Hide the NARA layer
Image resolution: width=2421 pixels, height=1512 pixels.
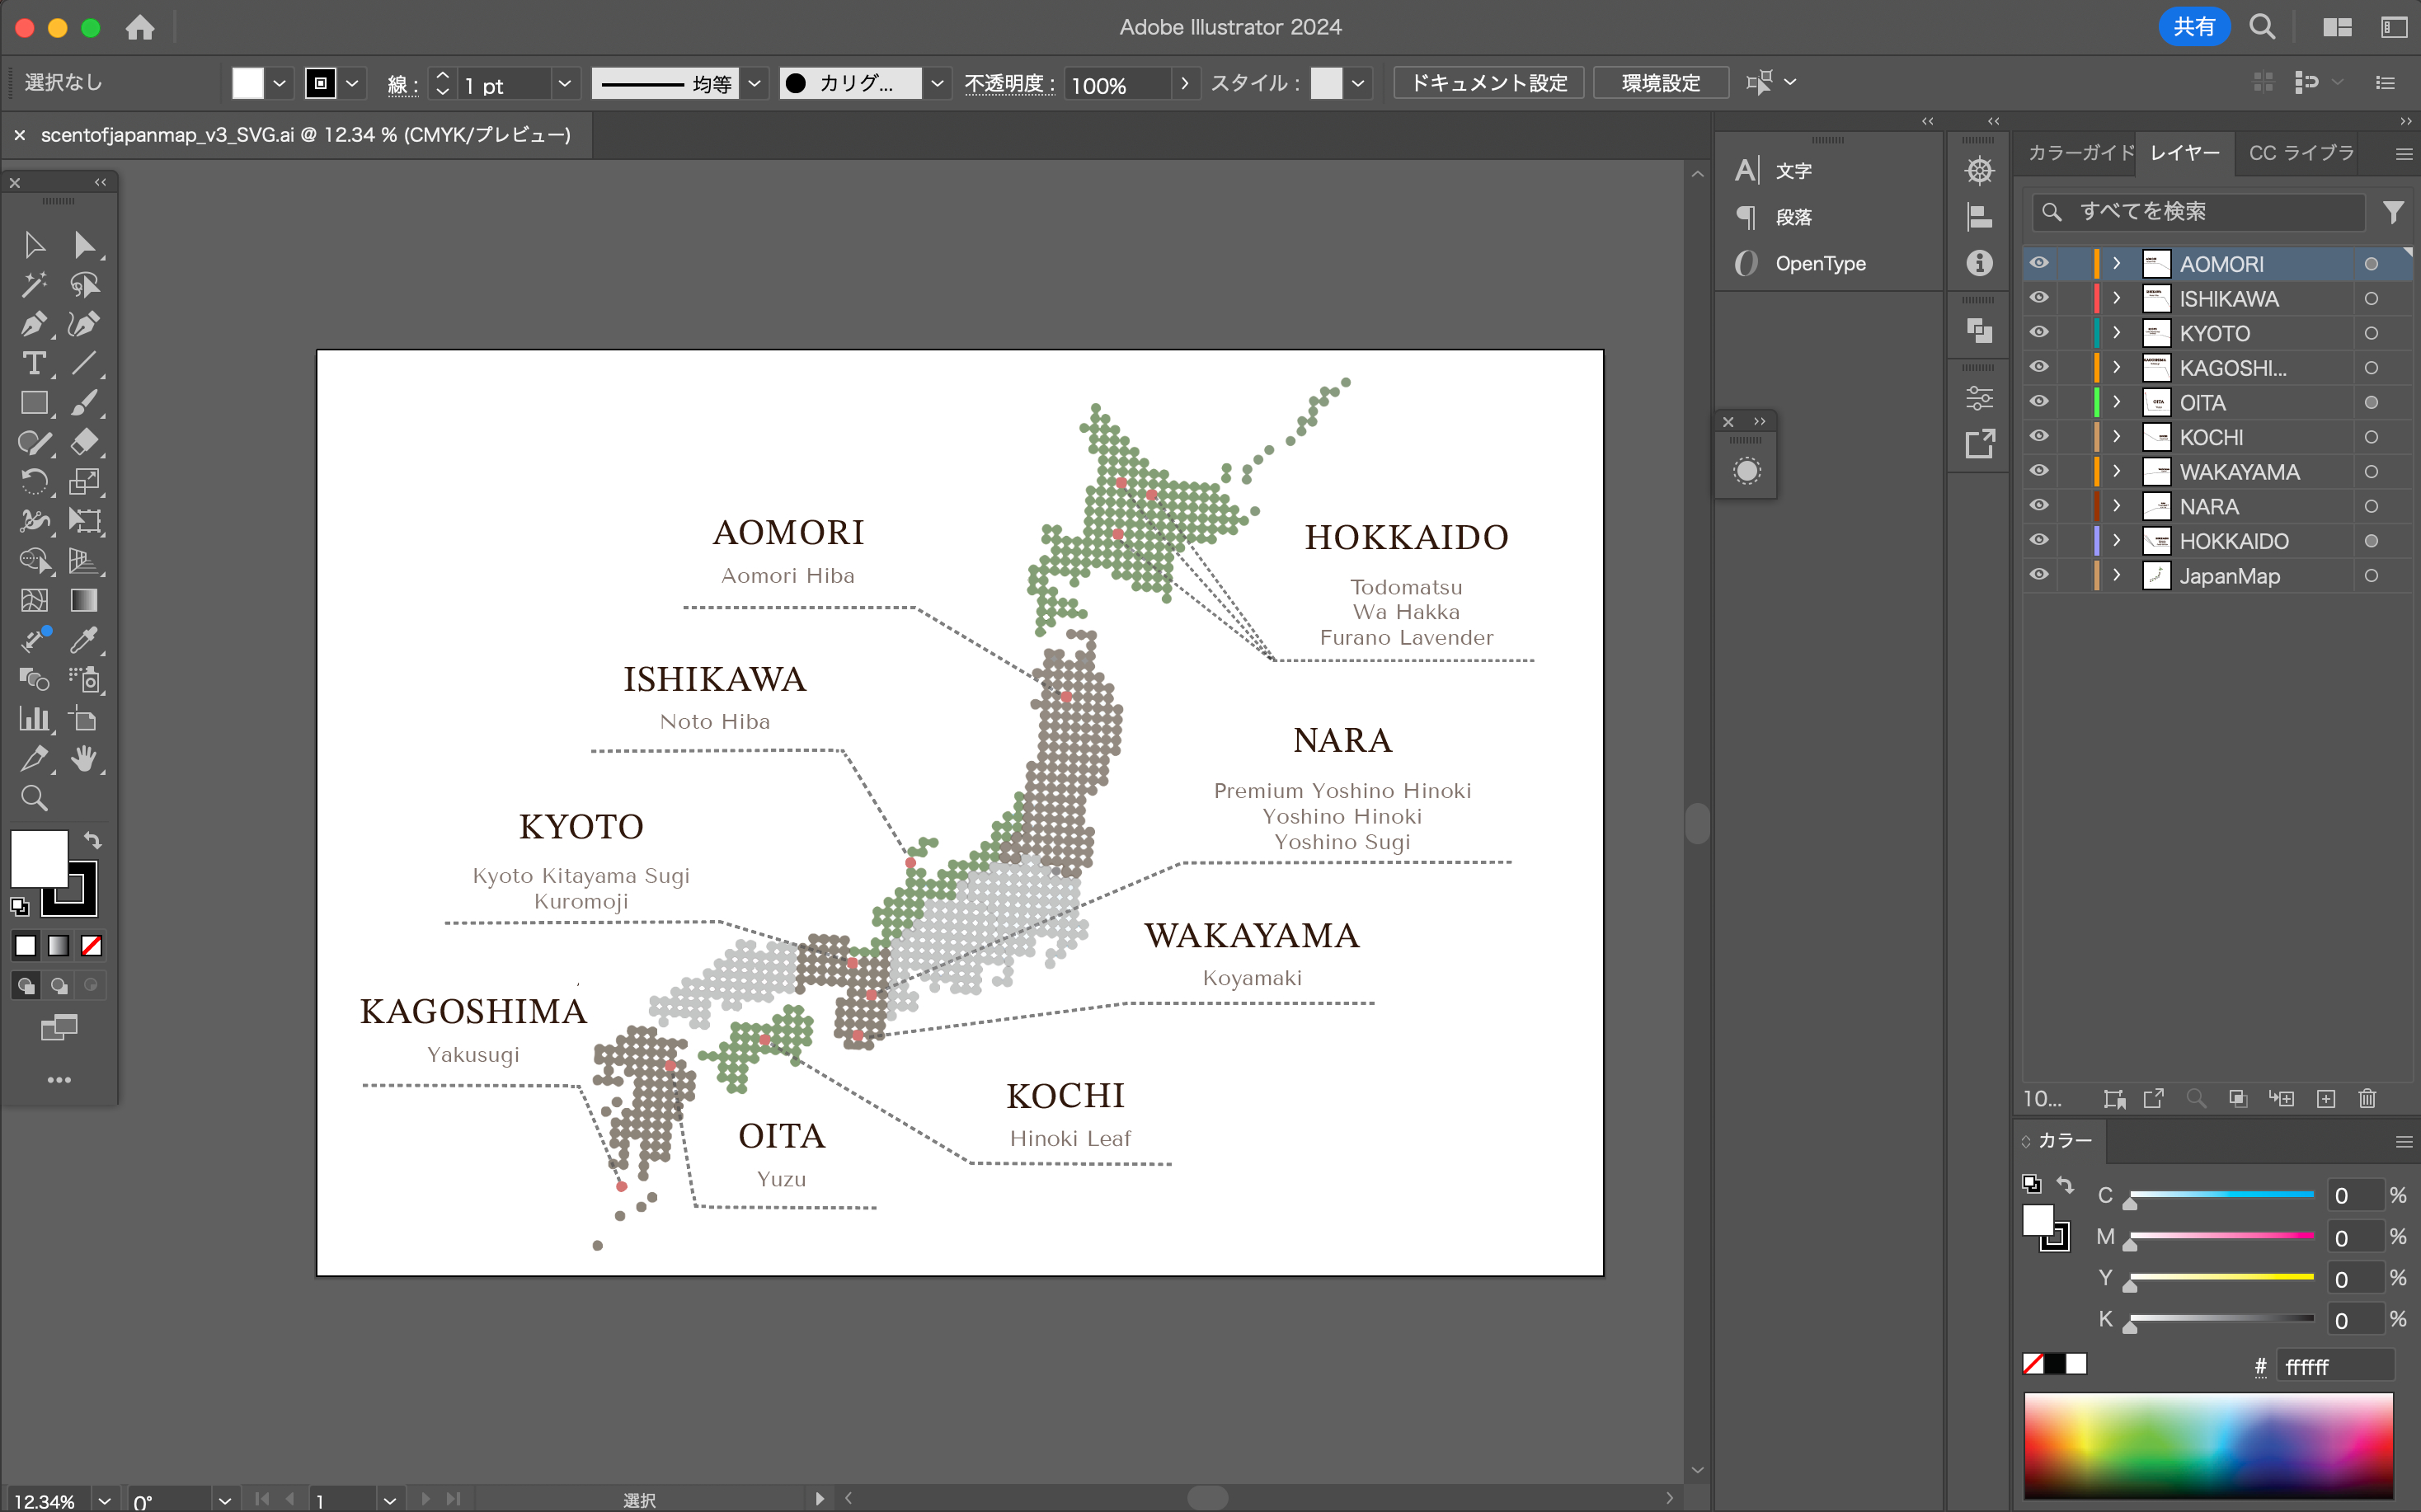click(2039, 506)
